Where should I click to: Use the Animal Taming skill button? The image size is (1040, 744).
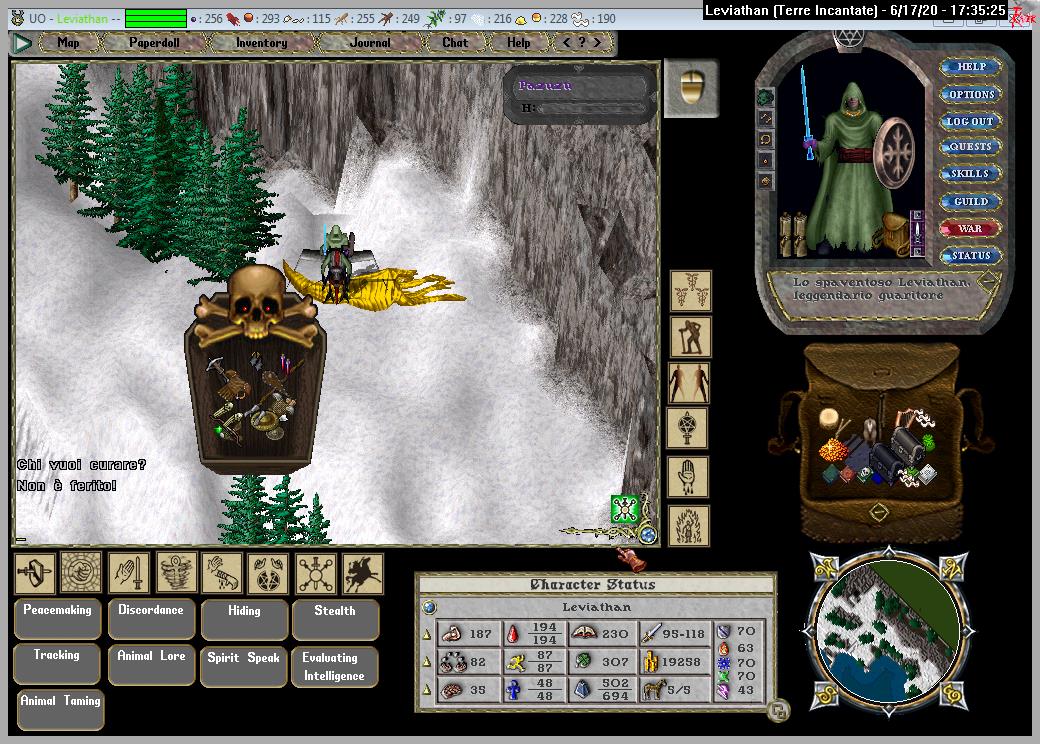pos(60,710)
